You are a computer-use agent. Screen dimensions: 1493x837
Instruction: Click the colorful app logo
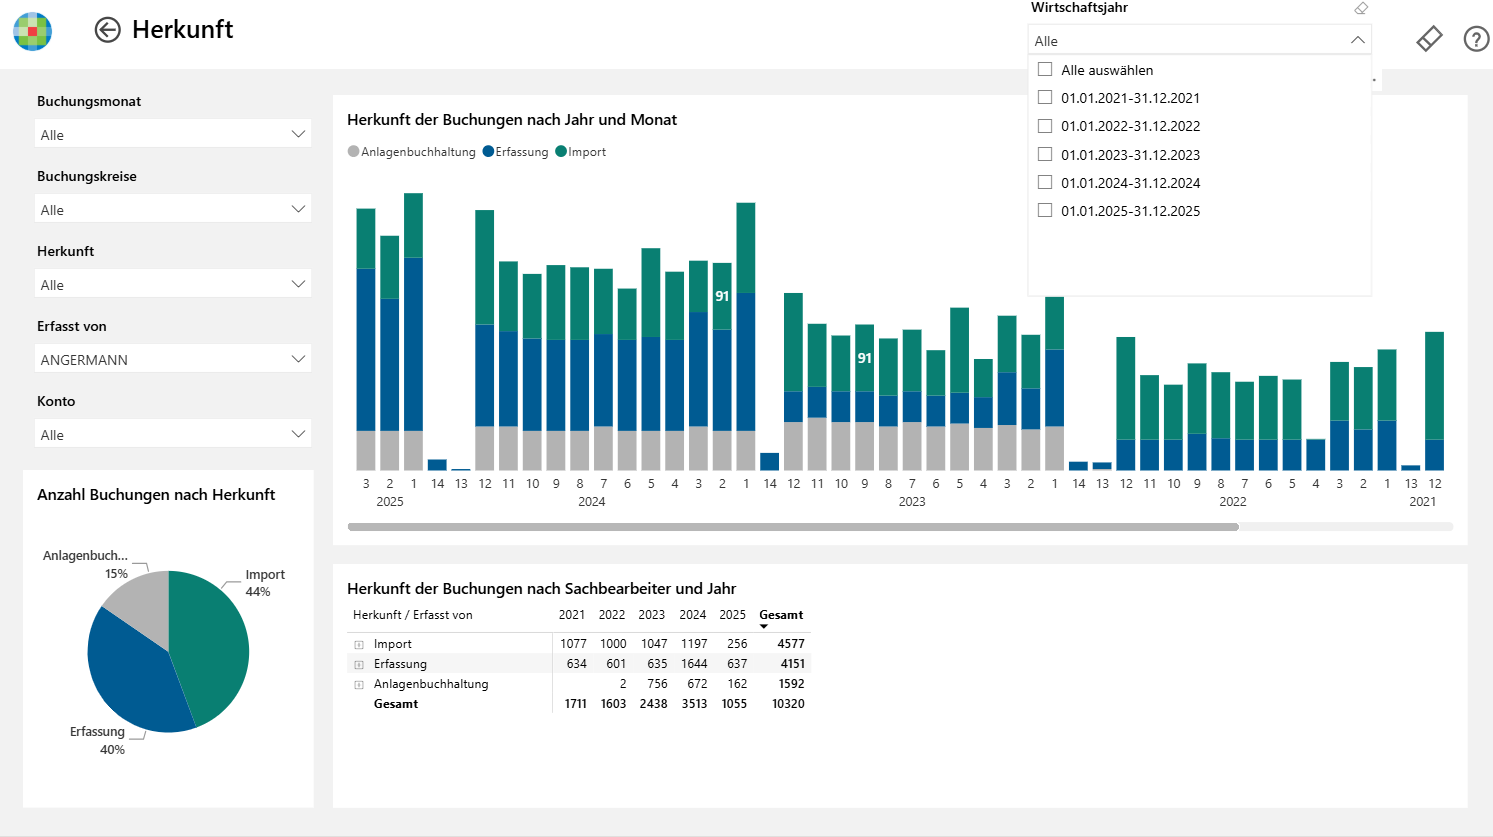[33, 31]
